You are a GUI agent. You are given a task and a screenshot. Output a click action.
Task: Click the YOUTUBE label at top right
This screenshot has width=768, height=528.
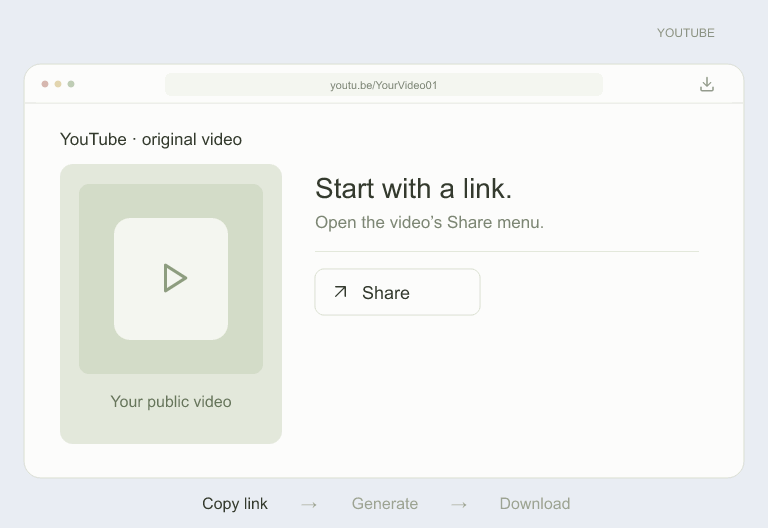(686, 33)
